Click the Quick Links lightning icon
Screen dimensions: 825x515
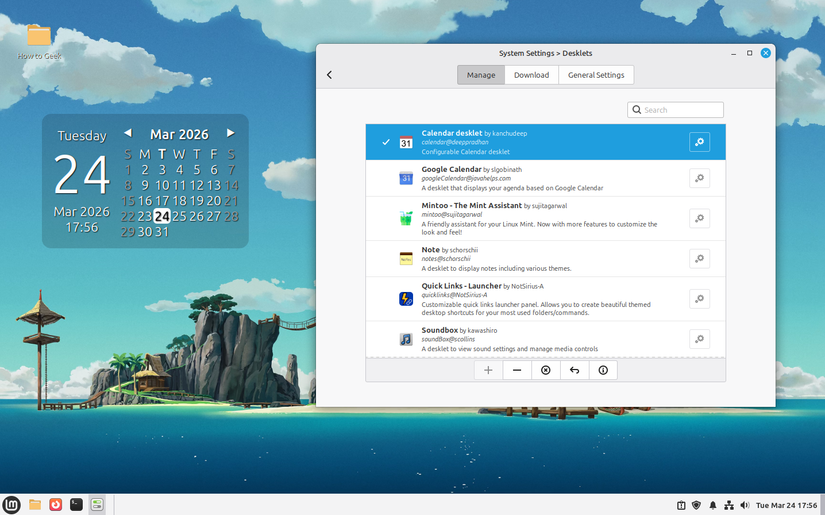point(406,299)
